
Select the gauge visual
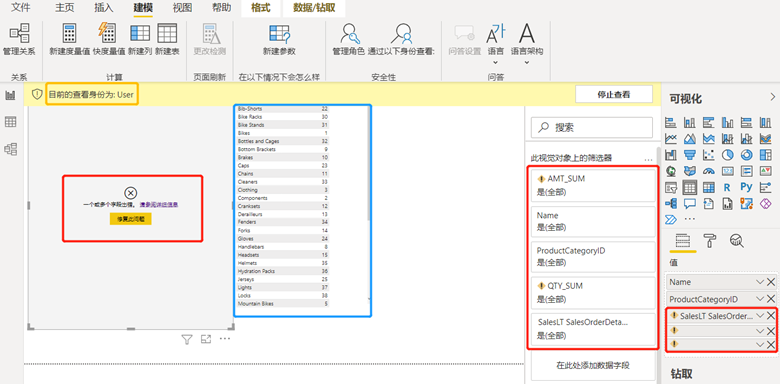click(708, 171)
